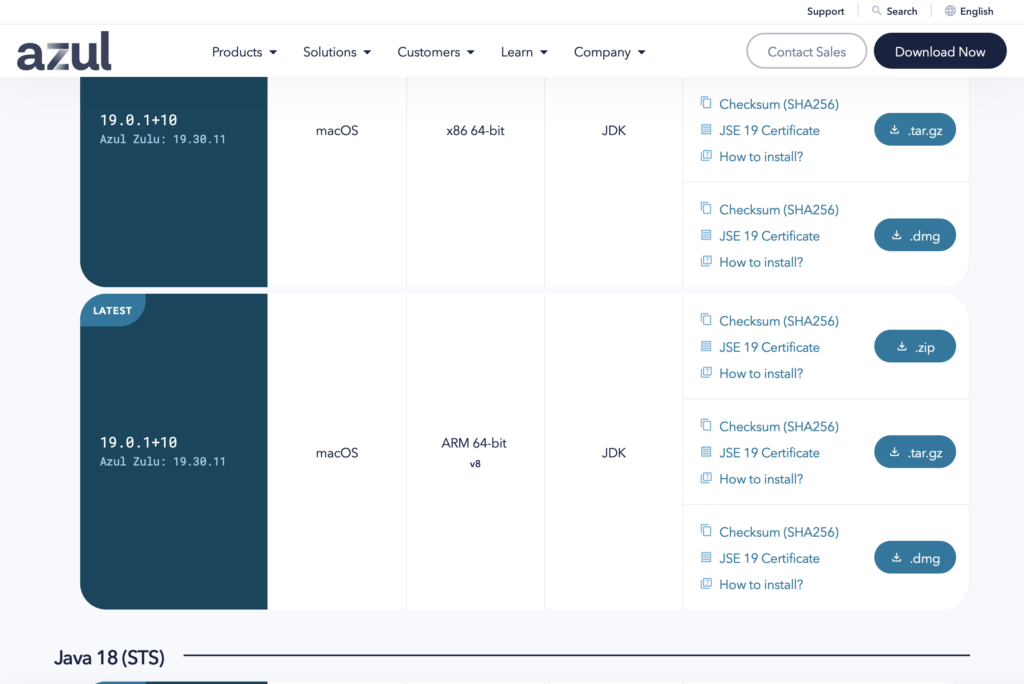The height and width of the screenshot is (684, 1024).
Task: Click the Azul logo
Action: (64, 51)
